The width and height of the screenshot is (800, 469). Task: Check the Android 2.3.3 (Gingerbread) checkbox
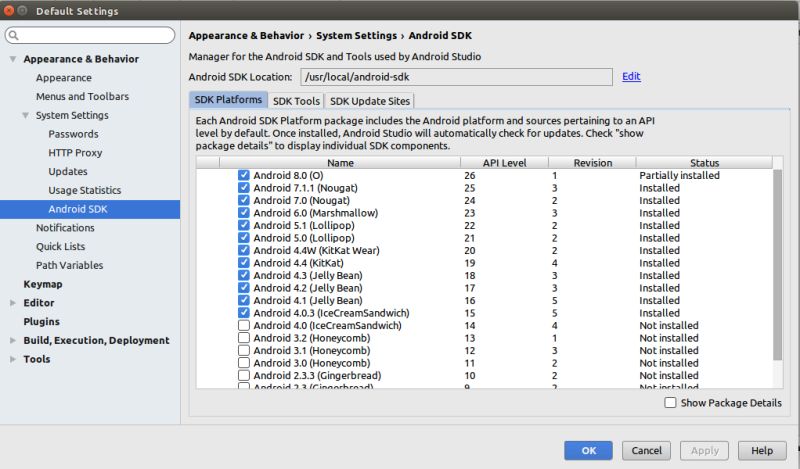244,375
